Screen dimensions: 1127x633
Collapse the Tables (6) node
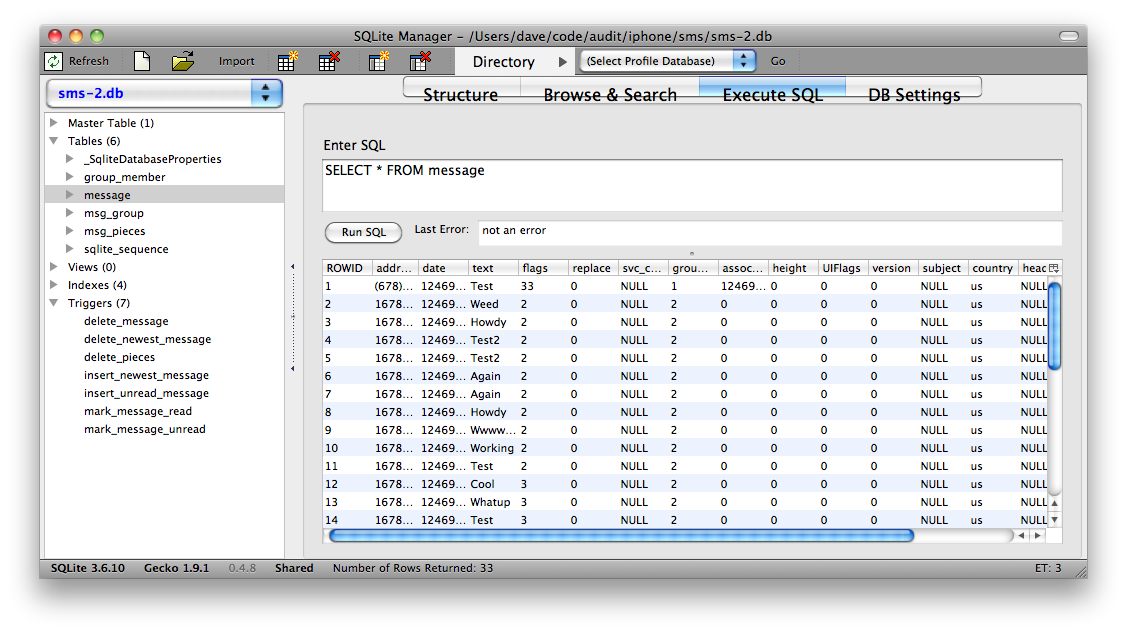(54, 141)
